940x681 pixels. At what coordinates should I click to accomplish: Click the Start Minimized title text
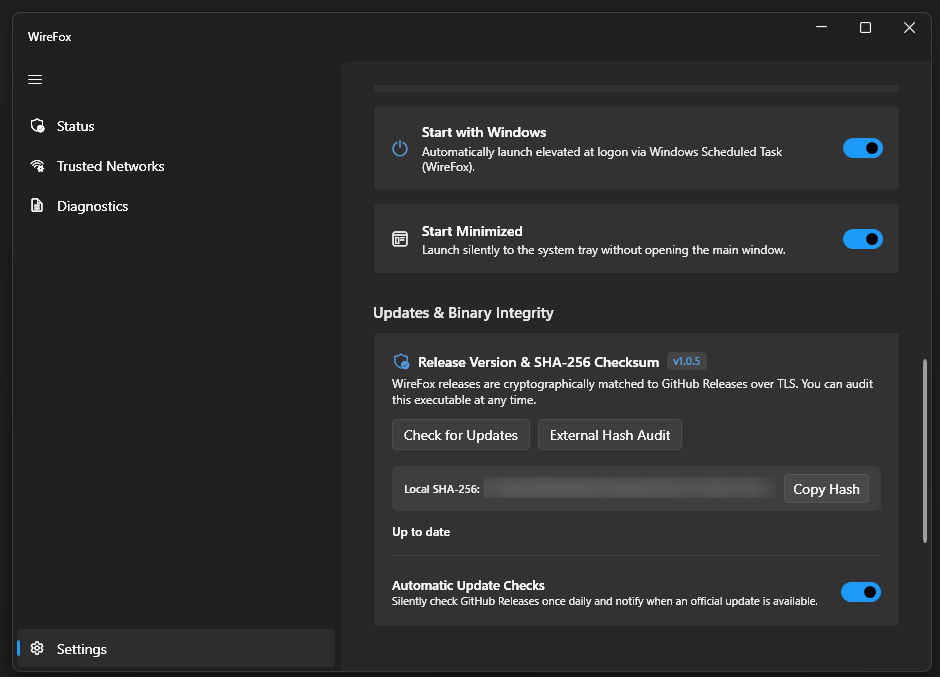click(x=472, y=231)
